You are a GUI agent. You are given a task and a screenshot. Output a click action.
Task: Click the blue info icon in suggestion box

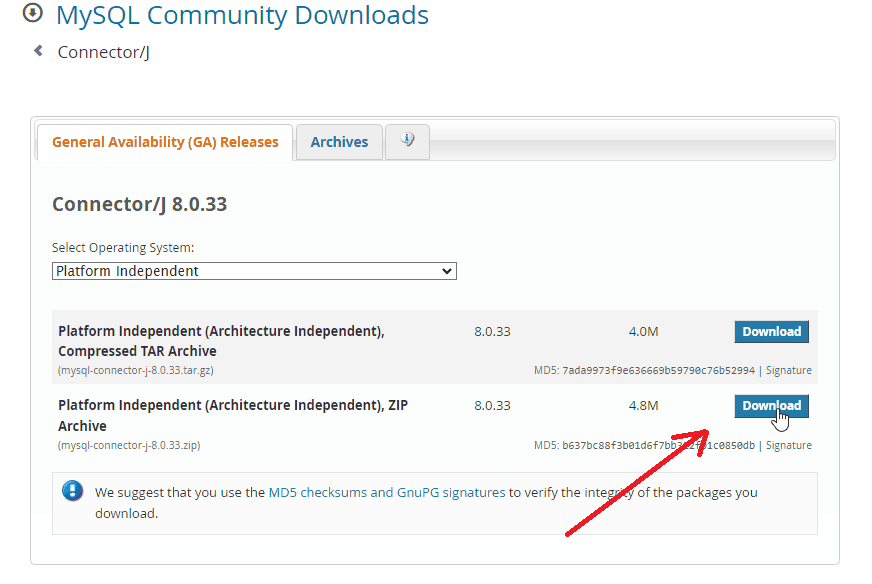(x=72, y=491)
